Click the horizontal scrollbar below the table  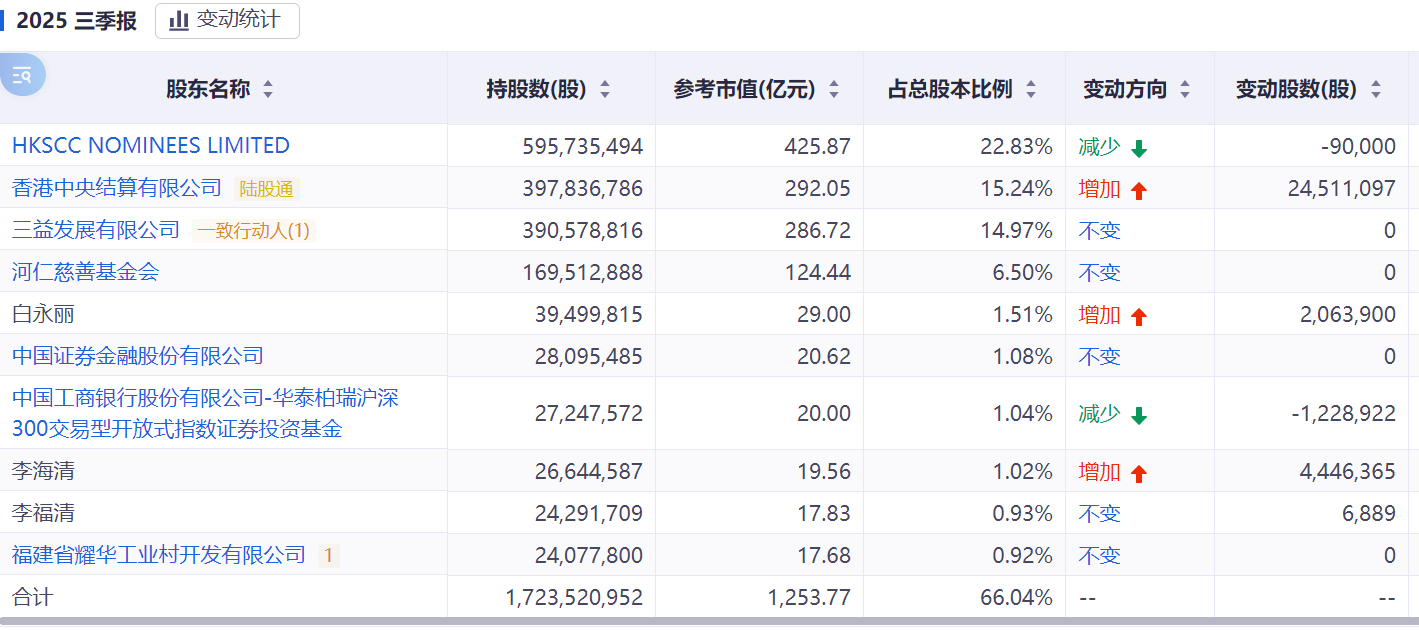[700, 621]
